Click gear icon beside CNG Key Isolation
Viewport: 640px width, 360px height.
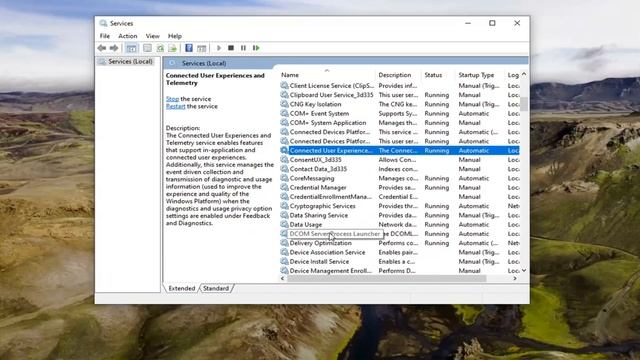(284, 104)
